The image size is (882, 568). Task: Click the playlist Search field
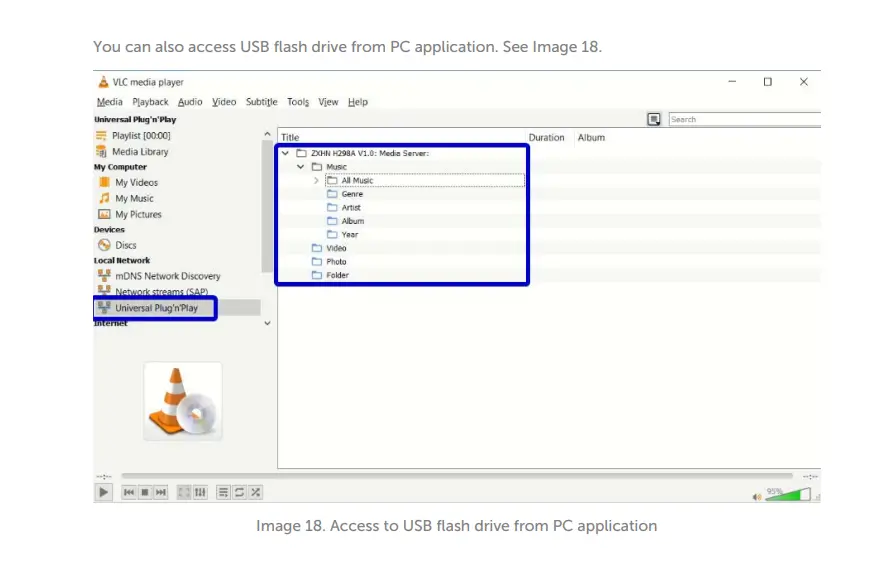coord(744,119)
